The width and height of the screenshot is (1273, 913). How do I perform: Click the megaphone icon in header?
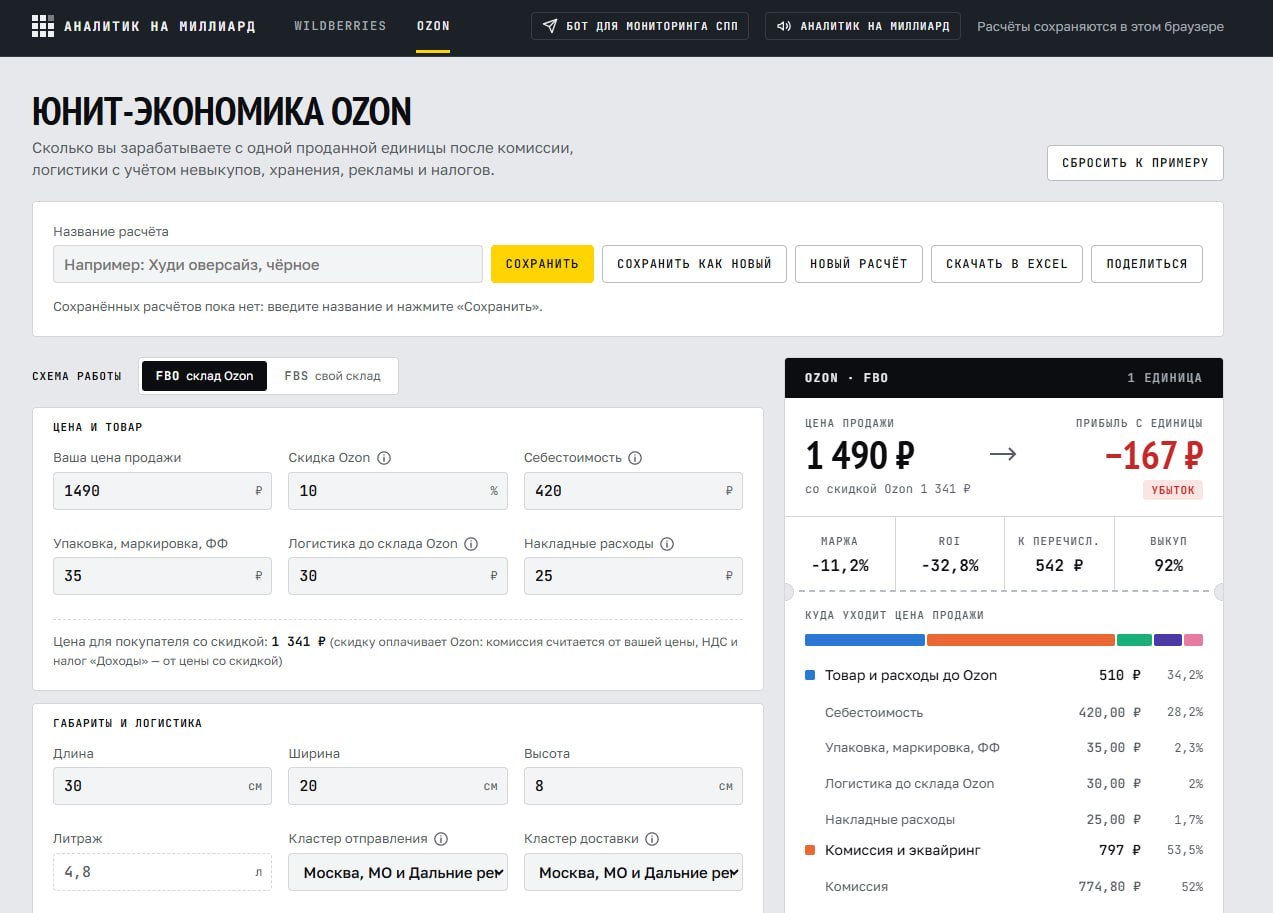(784, 26)
